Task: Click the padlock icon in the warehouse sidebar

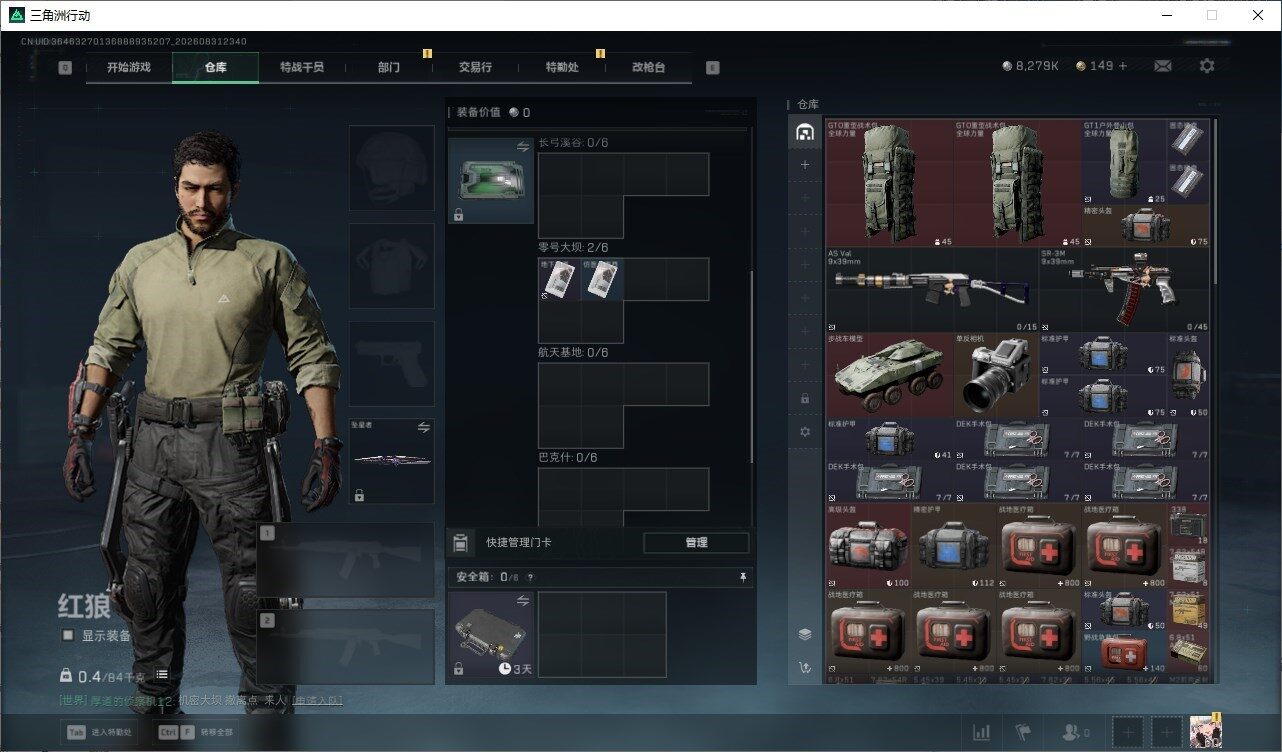Action: tap(805, 398)
